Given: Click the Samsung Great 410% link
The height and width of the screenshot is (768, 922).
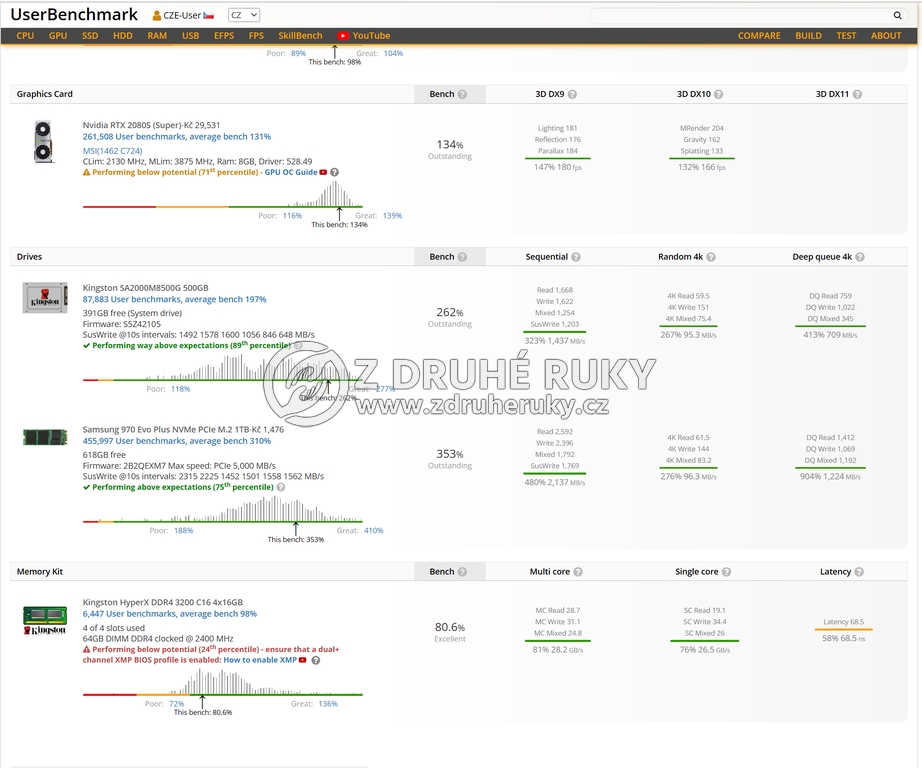Looking at the screenshot, I should pos(373,530).
